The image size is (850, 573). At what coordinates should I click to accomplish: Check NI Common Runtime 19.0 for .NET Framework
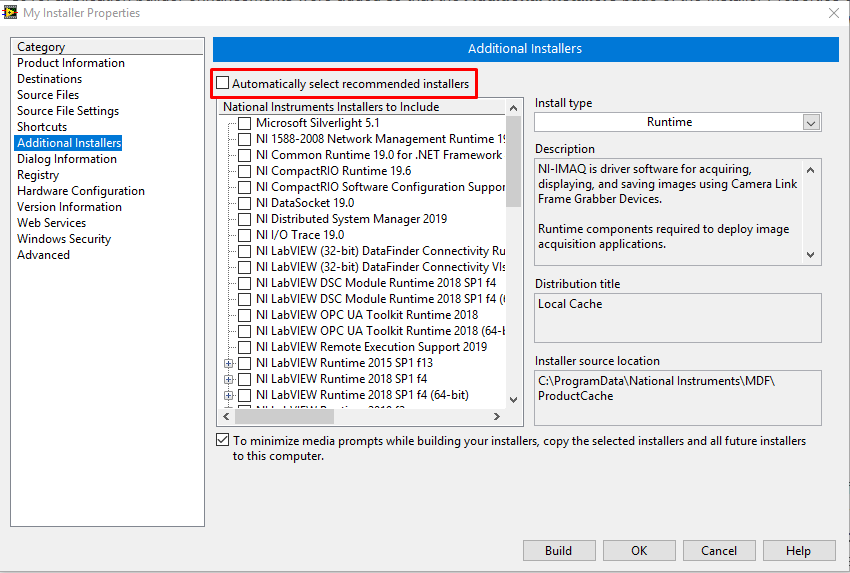click(244, 155)
